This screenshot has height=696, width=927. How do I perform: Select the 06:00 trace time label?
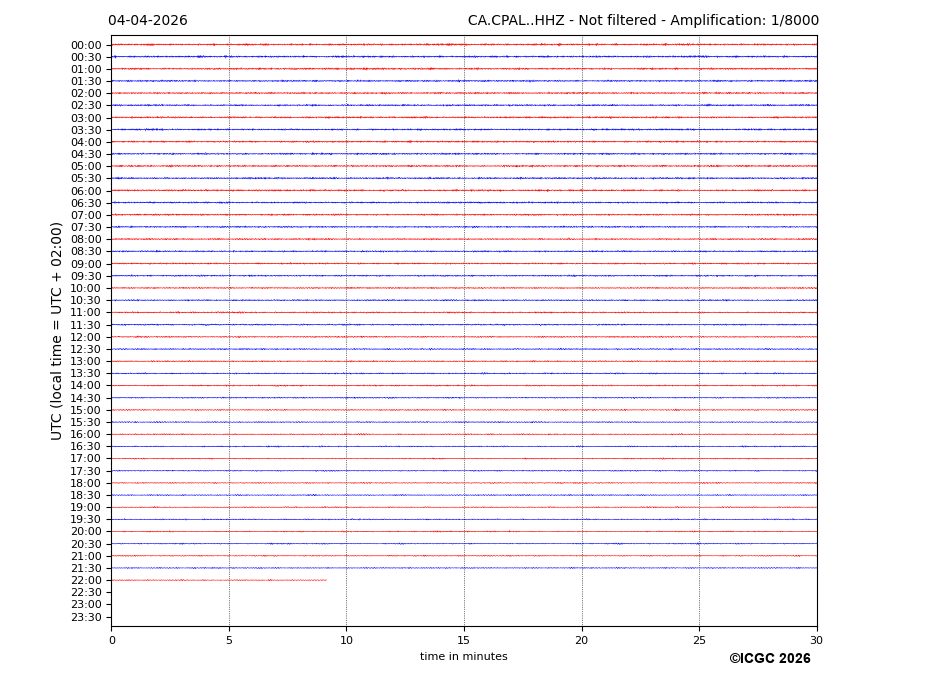pyautogui.click(x=86, y=191)
